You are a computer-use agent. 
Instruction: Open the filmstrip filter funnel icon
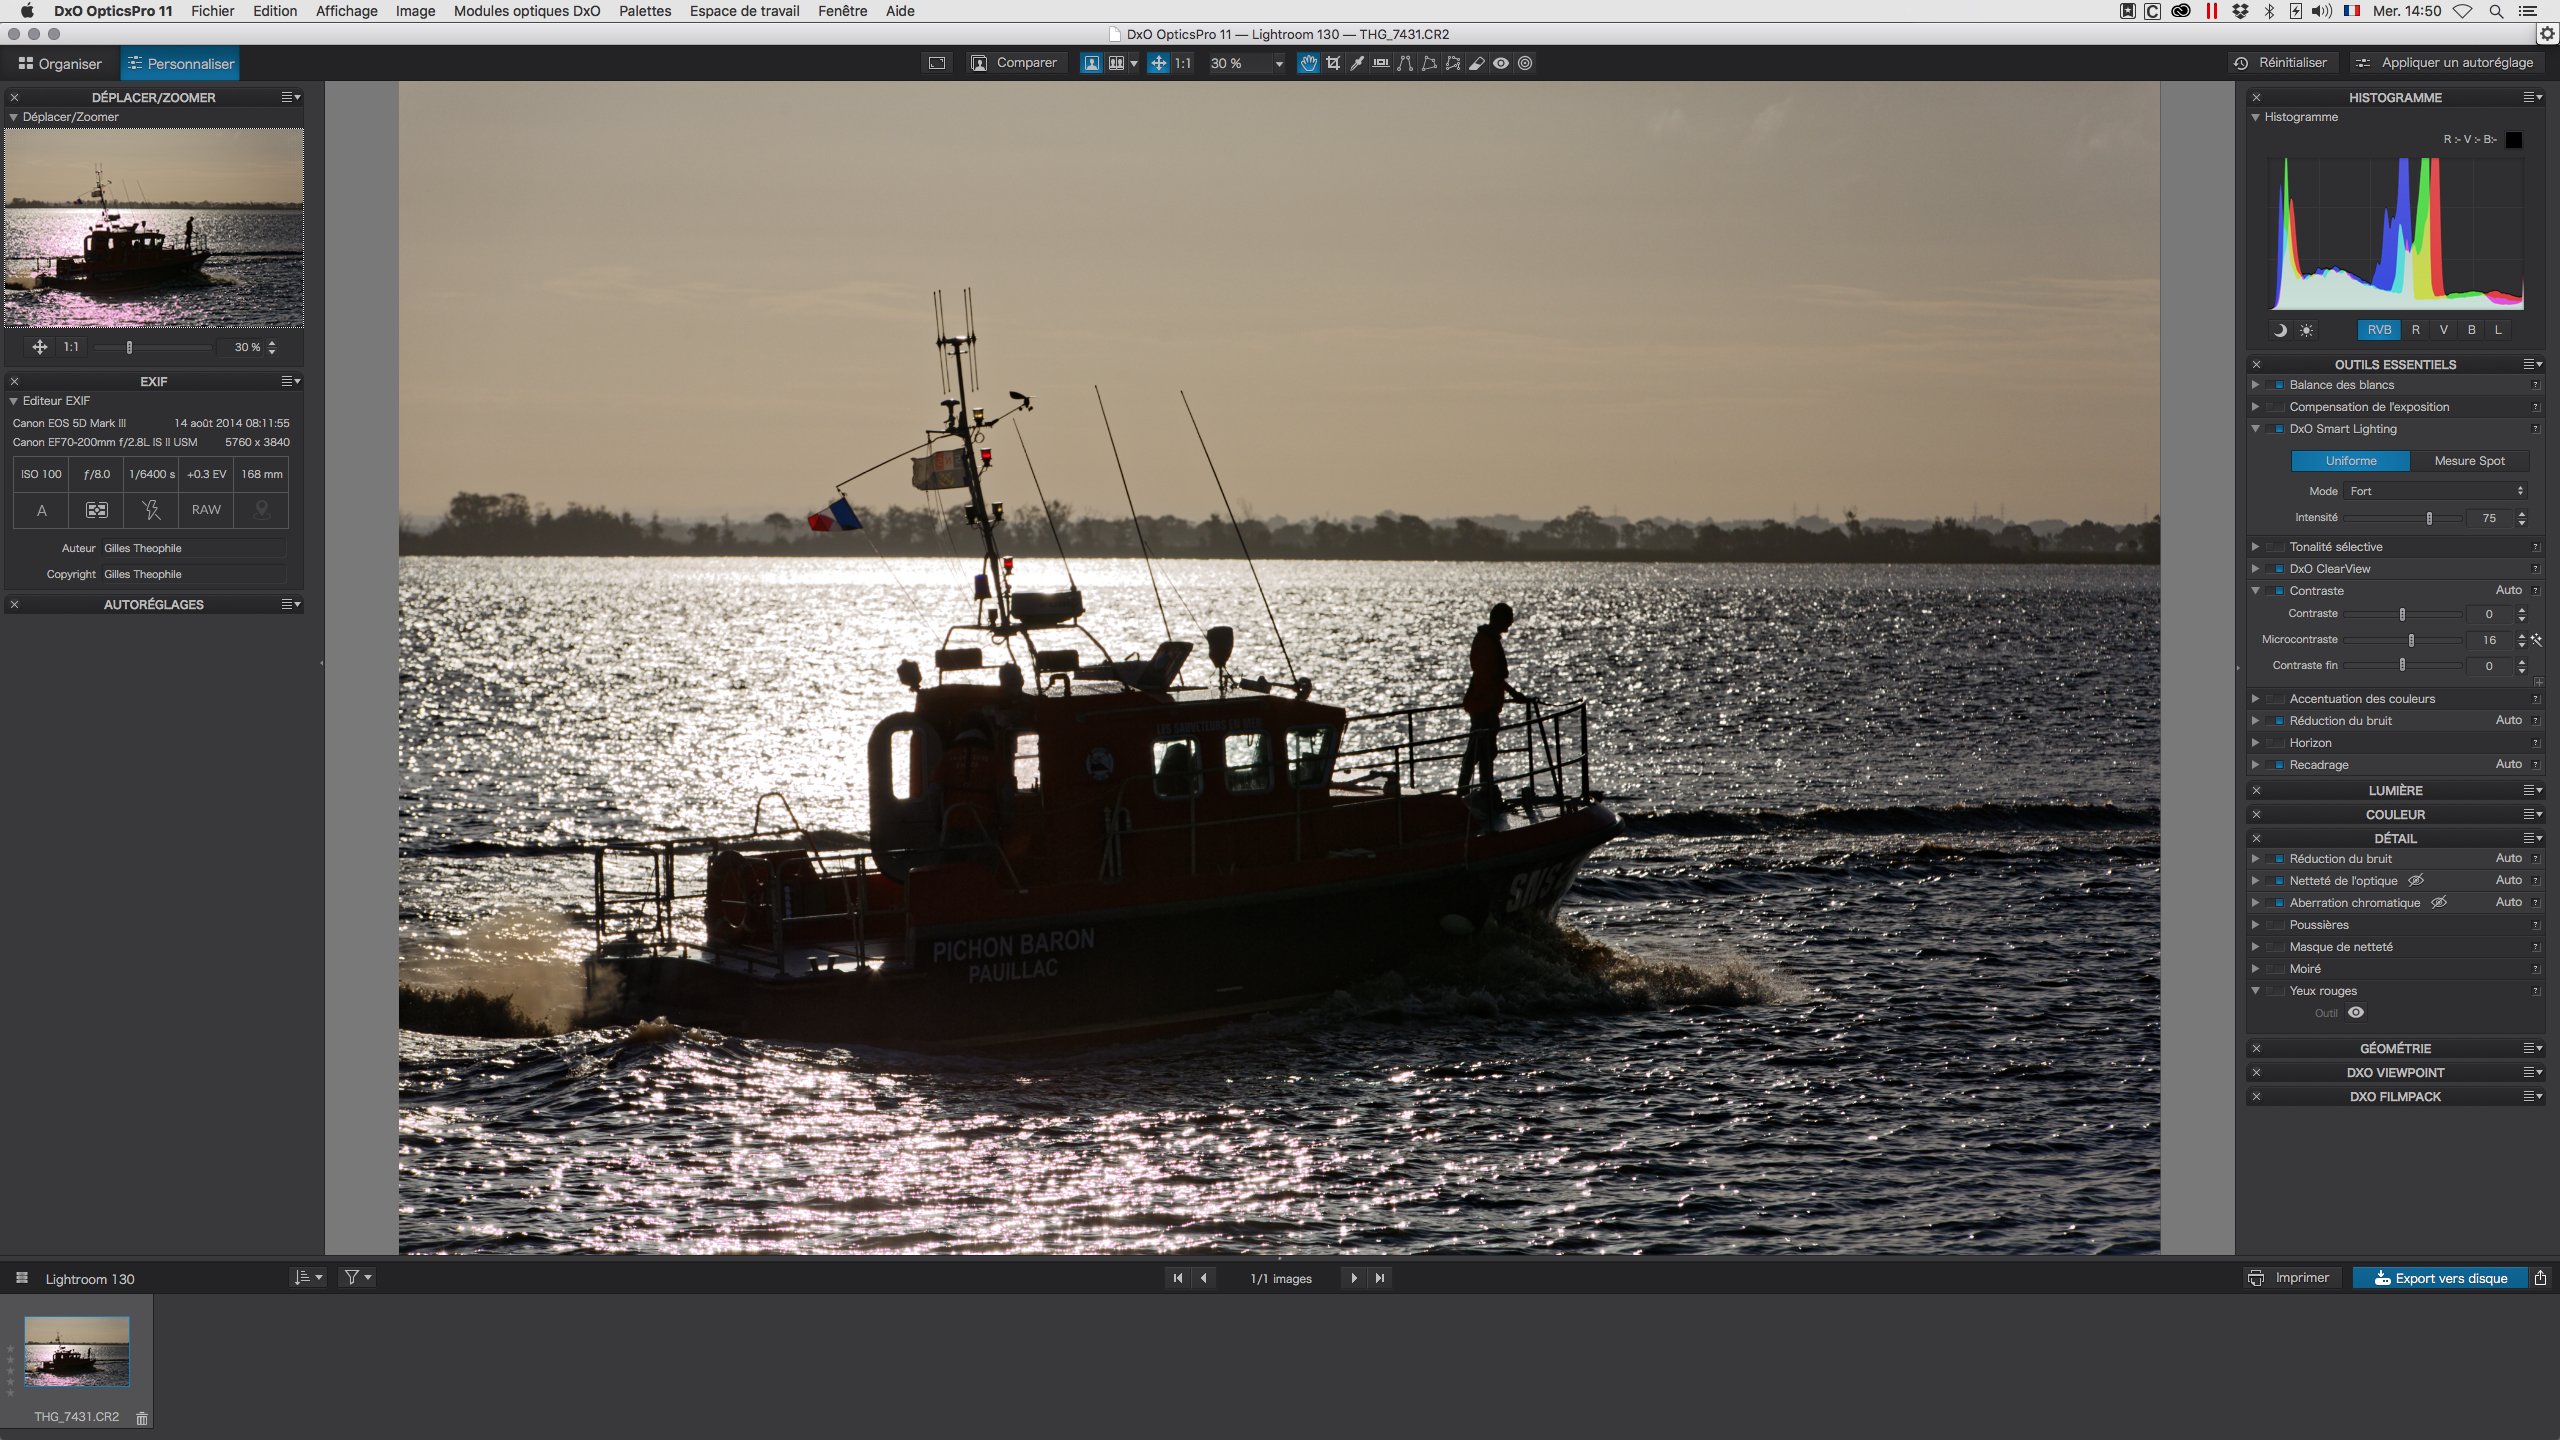coord(357,1278)
